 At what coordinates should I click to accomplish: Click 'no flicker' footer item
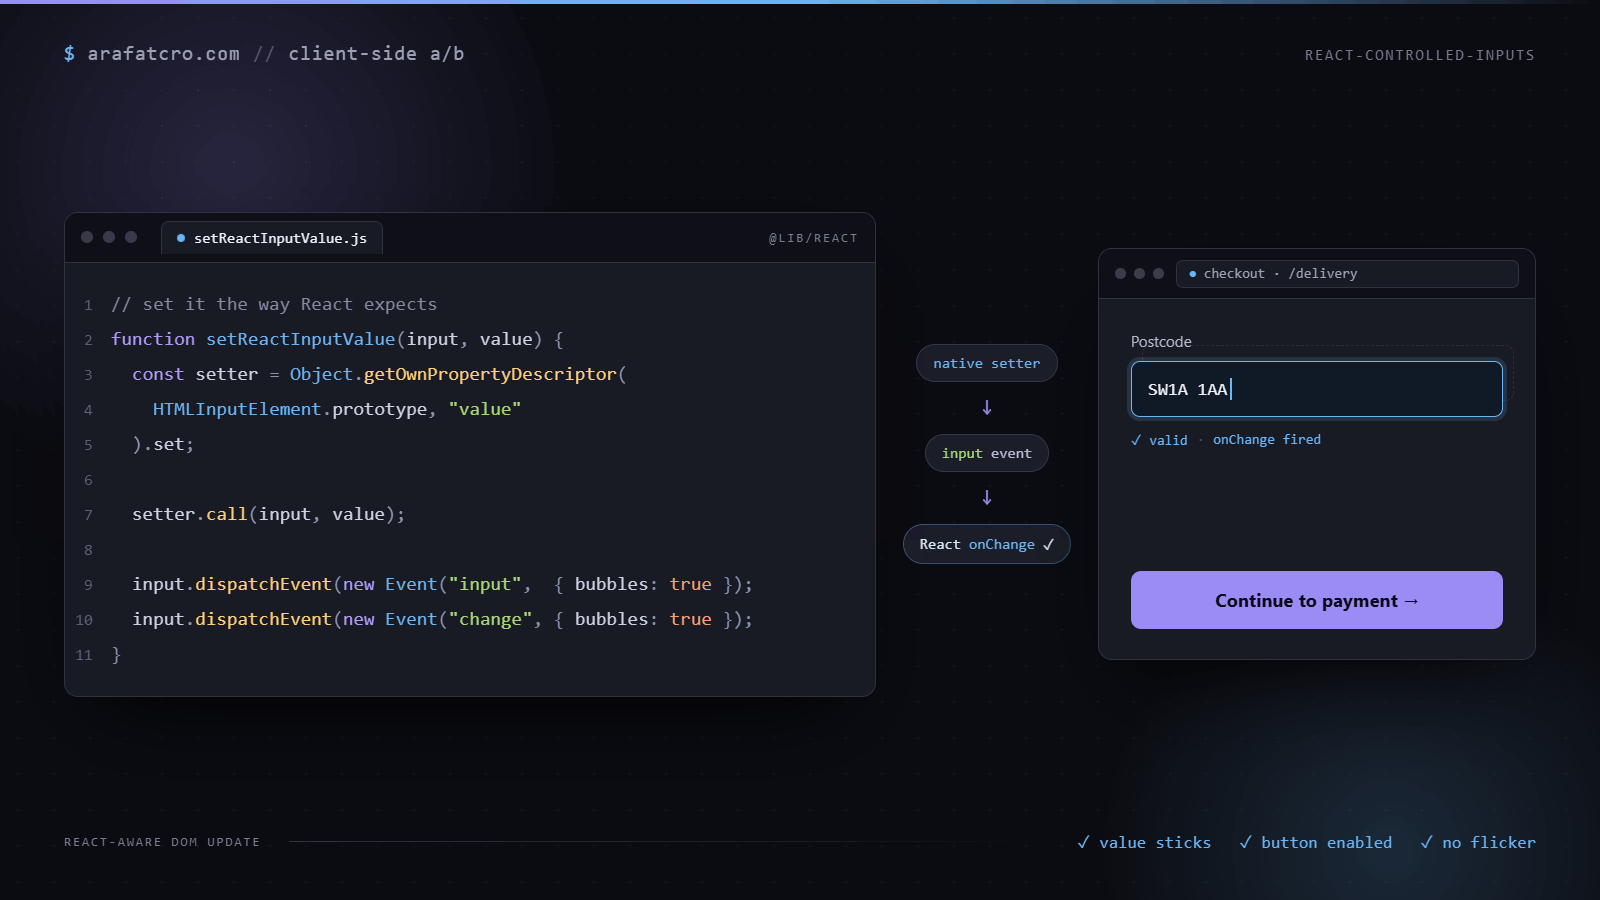(1489, 842)
